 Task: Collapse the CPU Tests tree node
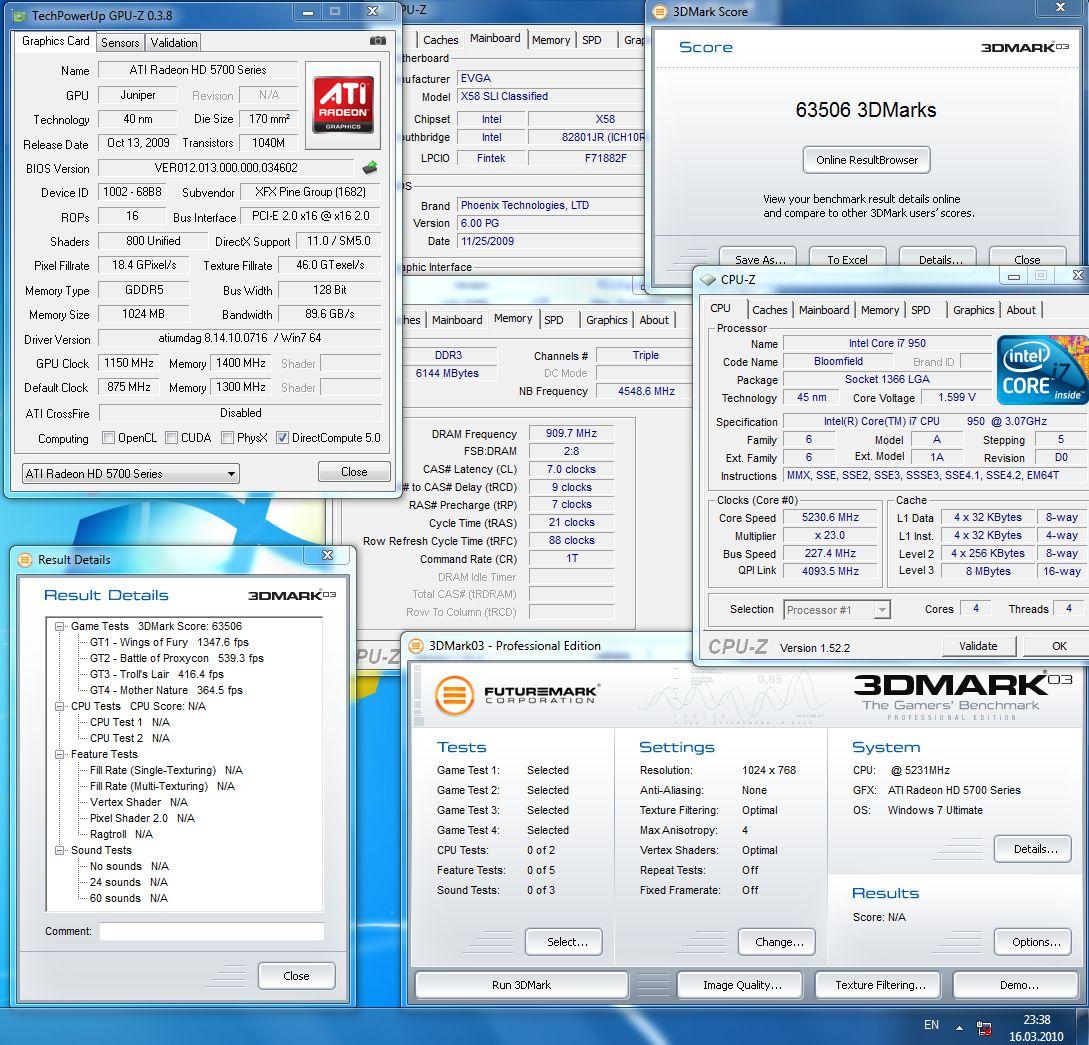pyautogui.click(x=60, y=706)
